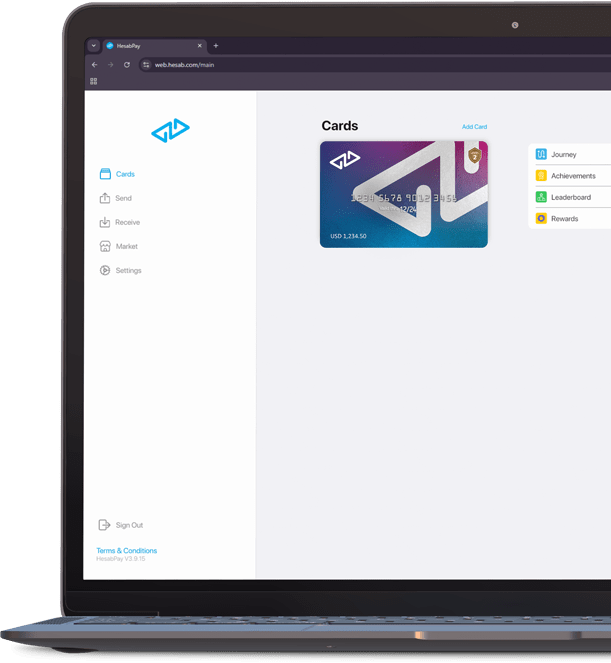
Task: Select the Leaderboard icon
Action: 541,197
